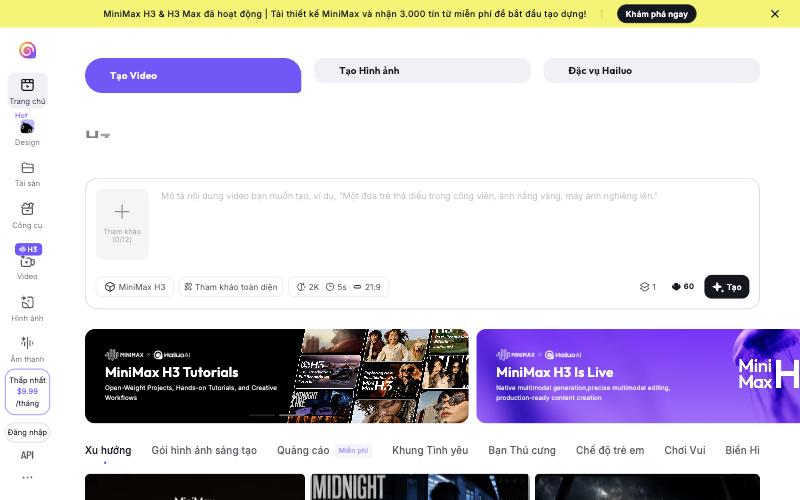
Task: Select the Biến Hì category tab
Action: point(742,451)
